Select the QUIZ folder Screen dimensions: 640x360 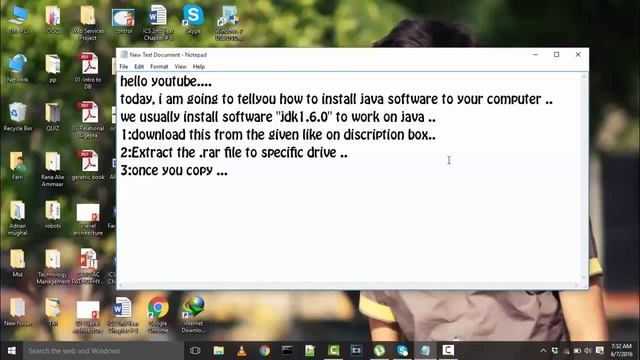tap(53, 117)
